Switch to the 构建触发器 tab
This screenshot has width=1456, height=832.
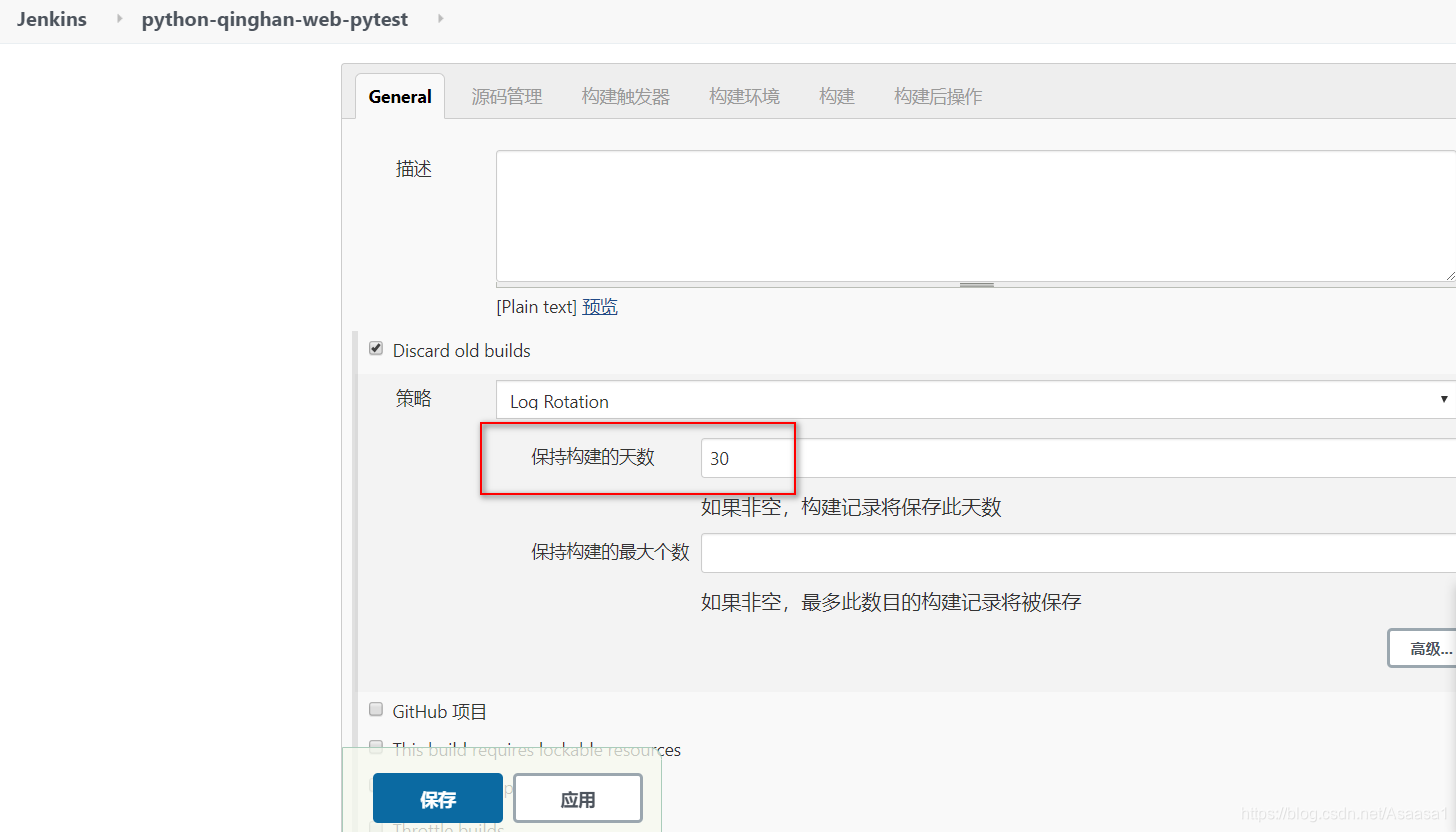point(626,96)
